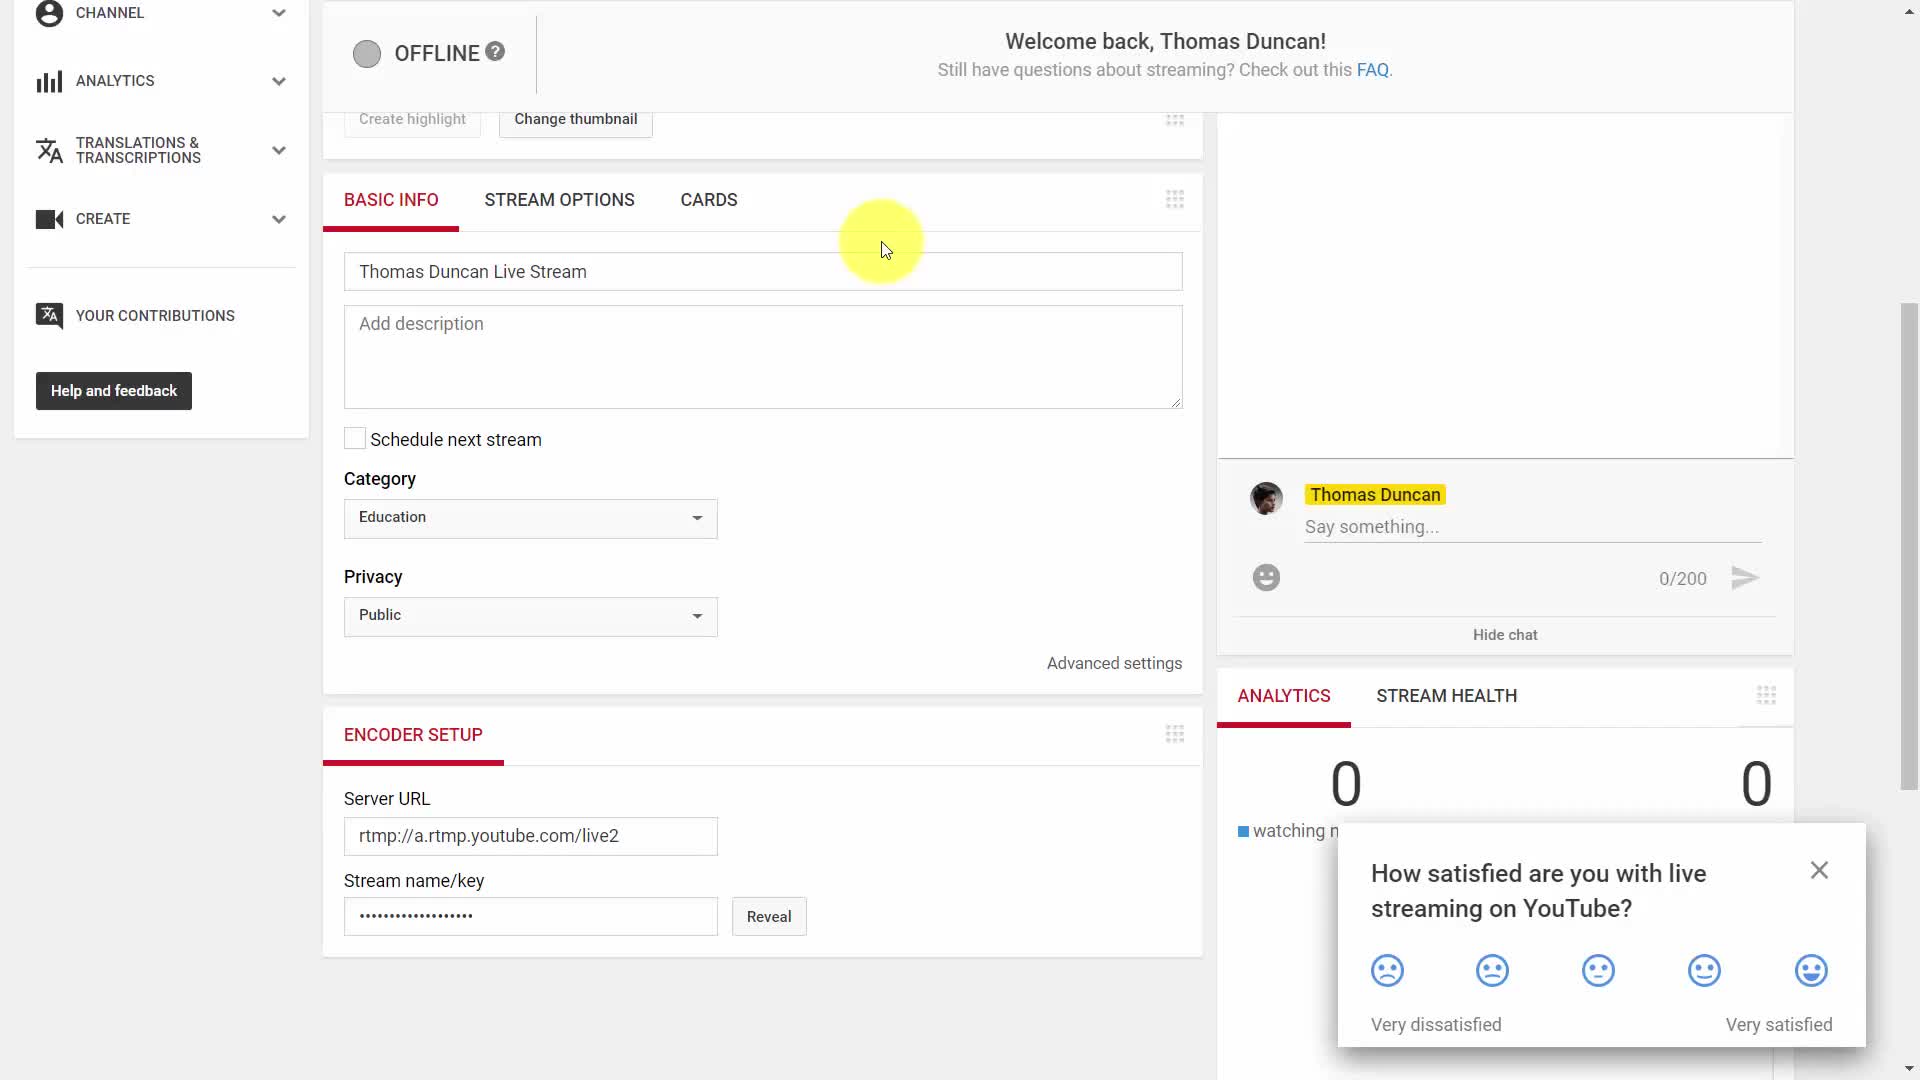Open the Privacy dropdown showing Public

pos(531,616)
